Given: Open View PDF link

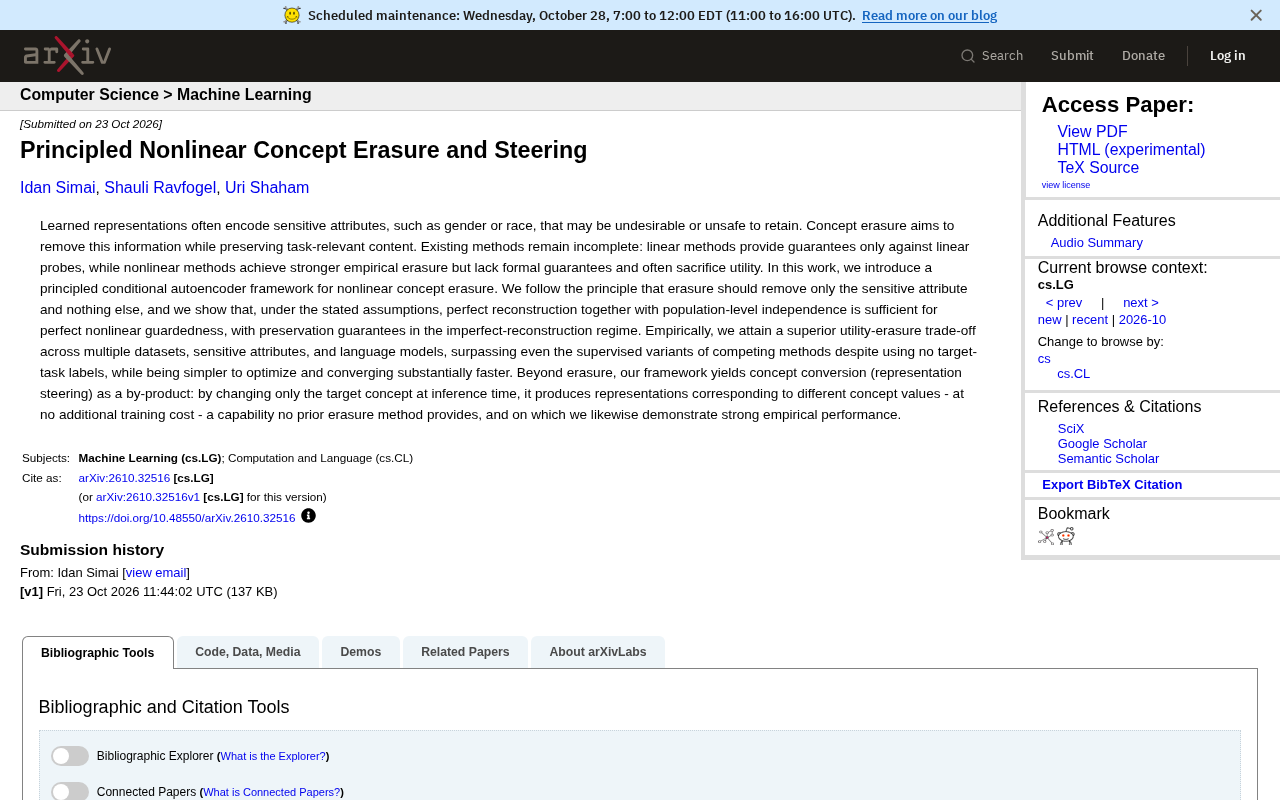Looking at the screenshot, I should click(x=1092, y=132).
